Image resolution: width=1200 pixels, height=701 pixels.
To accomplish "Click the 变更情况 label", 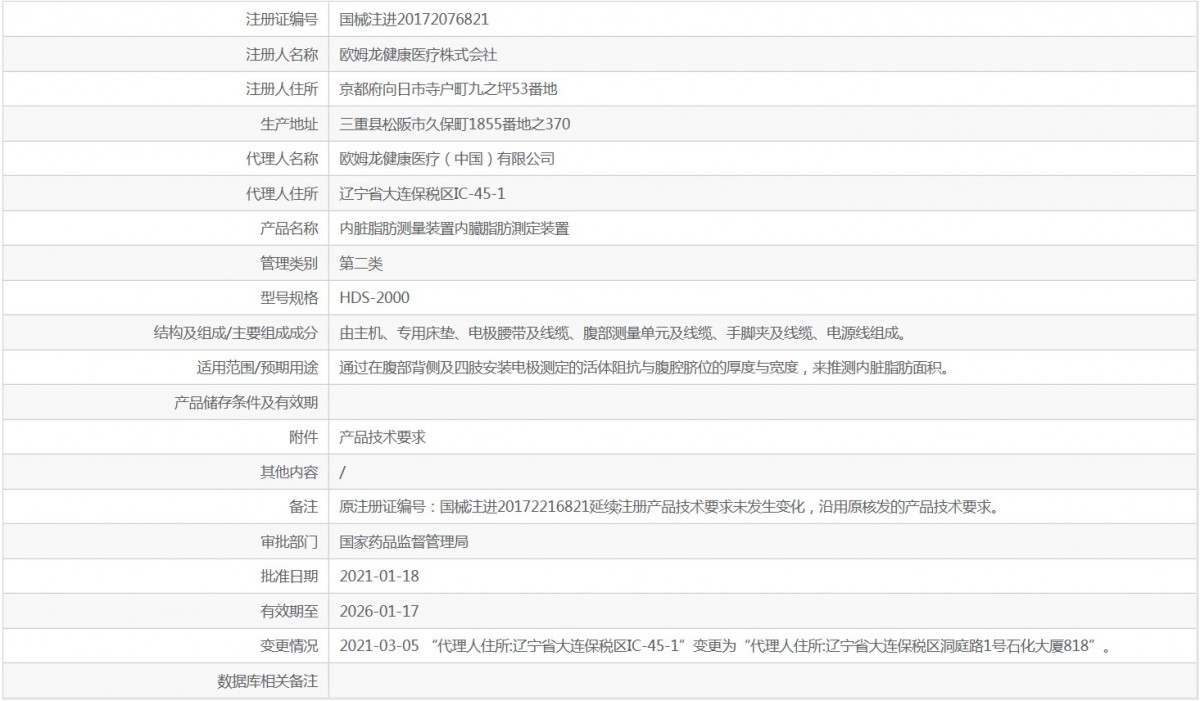I will 289,647.
